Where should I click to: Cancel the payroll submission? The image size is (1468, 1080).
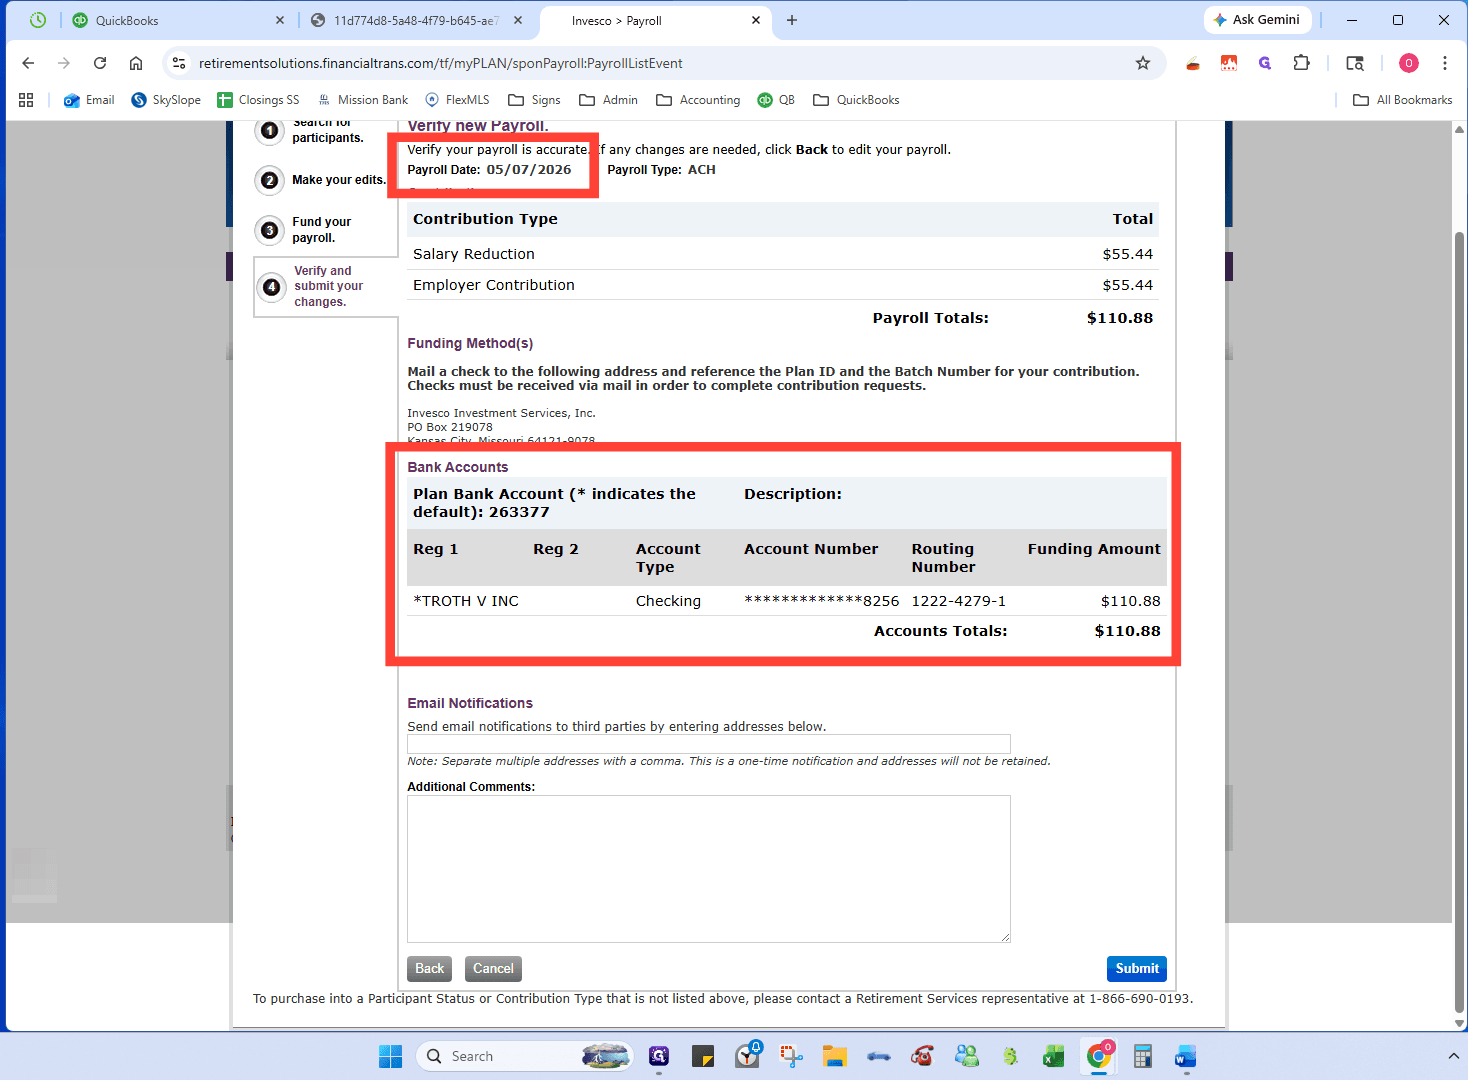(x=493, y=968)
